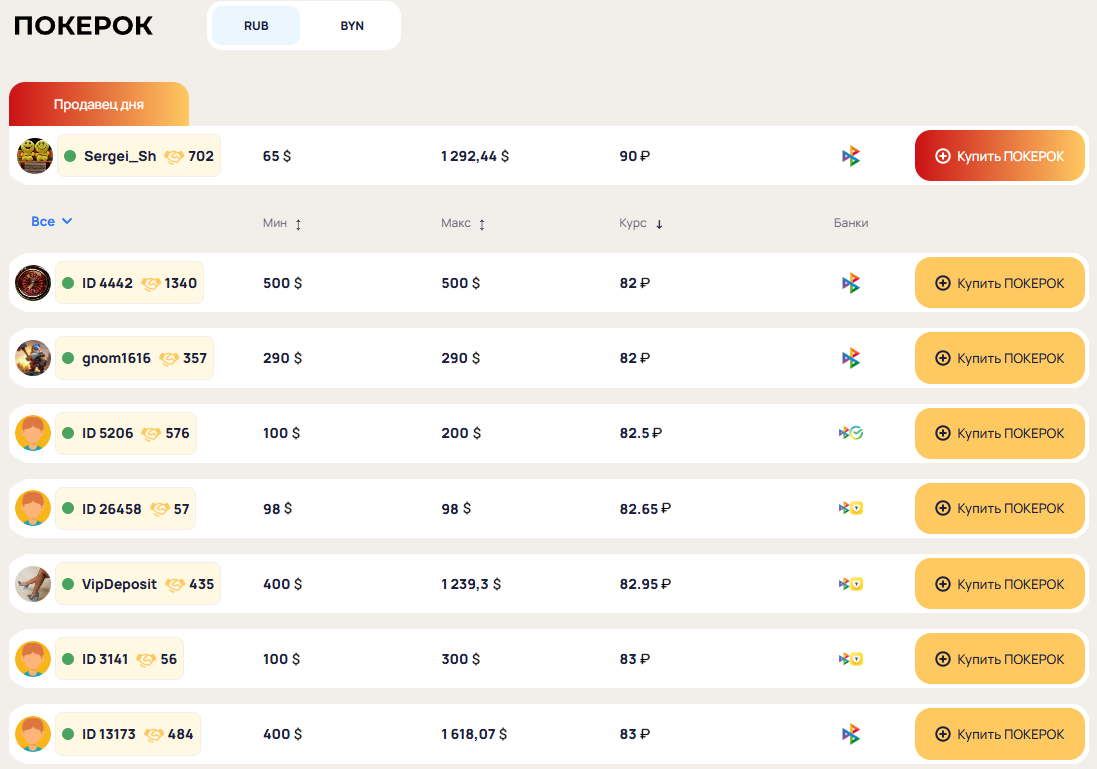Screen dimensions: 1097x769
Task: Buy ПОКЕРОК from seller Sergei_Sh
Action: (999, 156)
